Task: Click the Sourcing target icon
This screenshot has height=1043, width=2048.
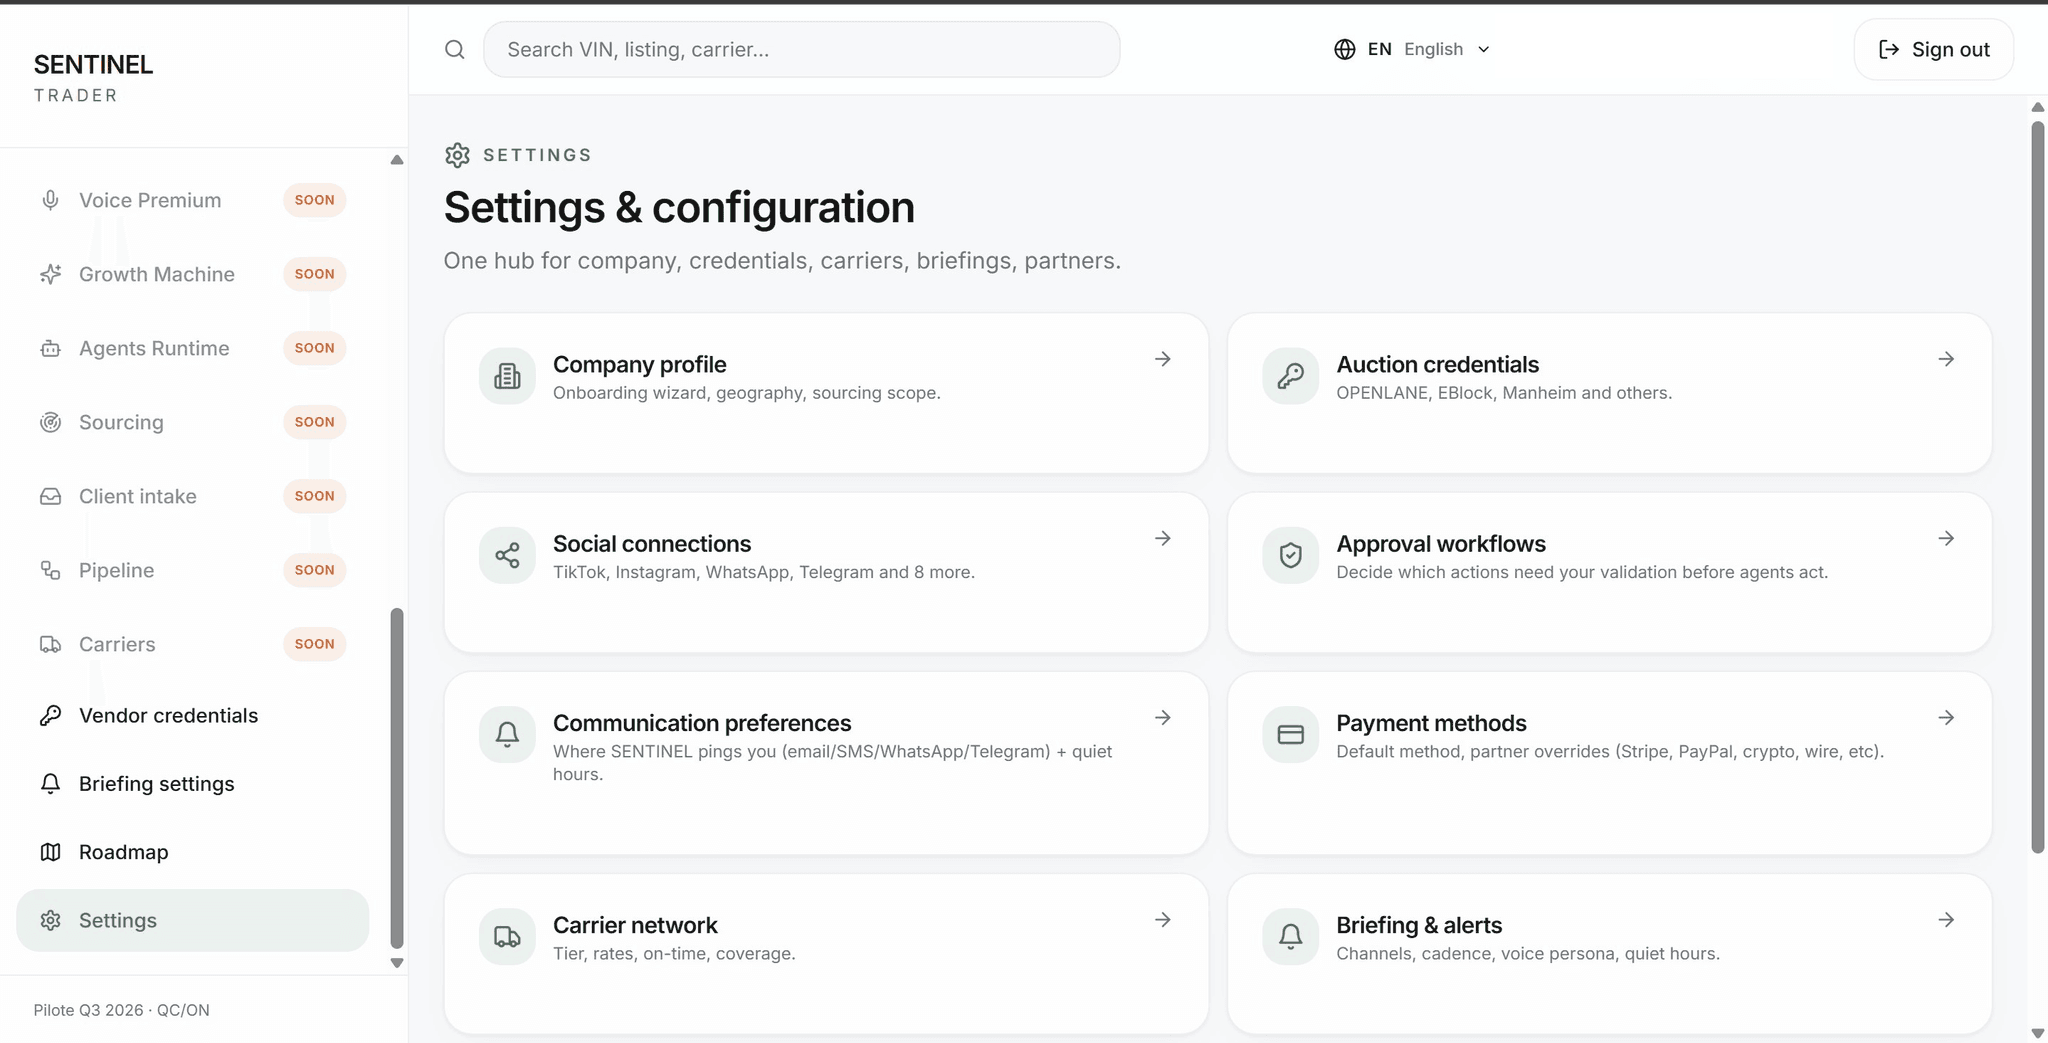Action: [x=50, y=422]
